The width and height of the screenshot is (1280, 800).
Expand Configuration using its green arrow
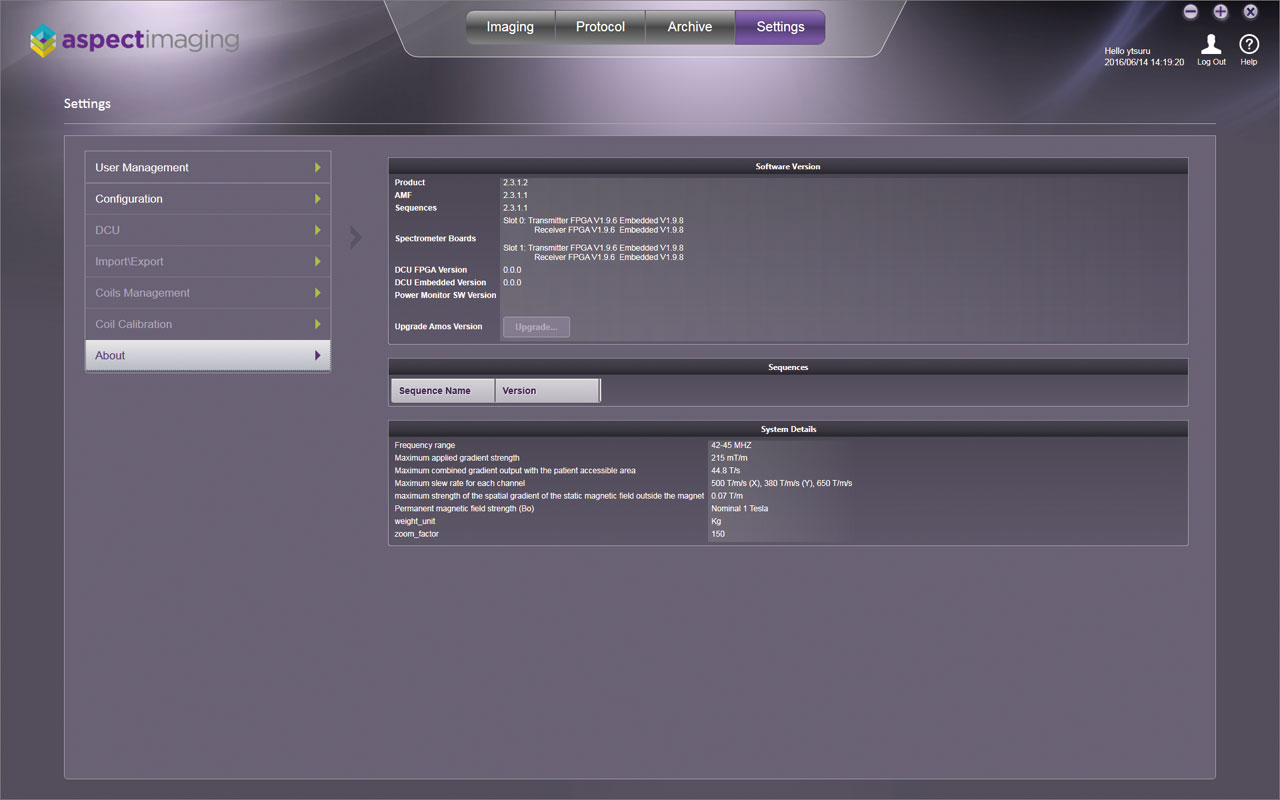[x=318, y=199]
